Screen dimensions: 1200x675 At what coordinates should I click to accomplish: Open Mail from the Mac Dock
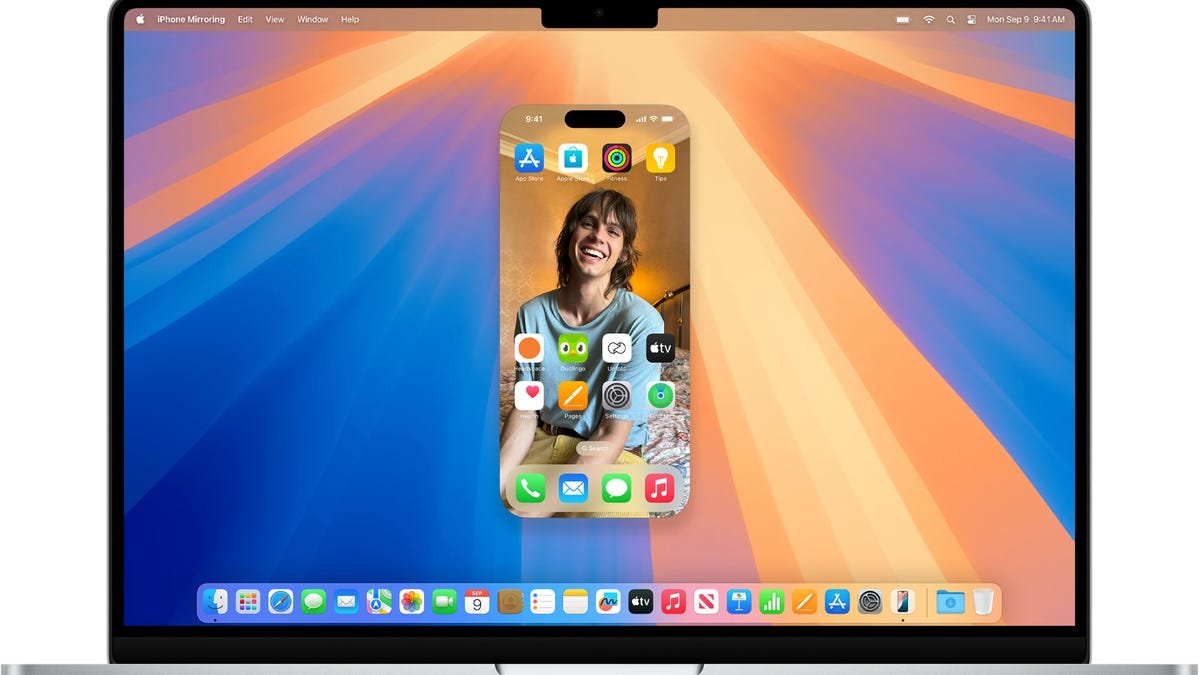(x=346, y=601)
